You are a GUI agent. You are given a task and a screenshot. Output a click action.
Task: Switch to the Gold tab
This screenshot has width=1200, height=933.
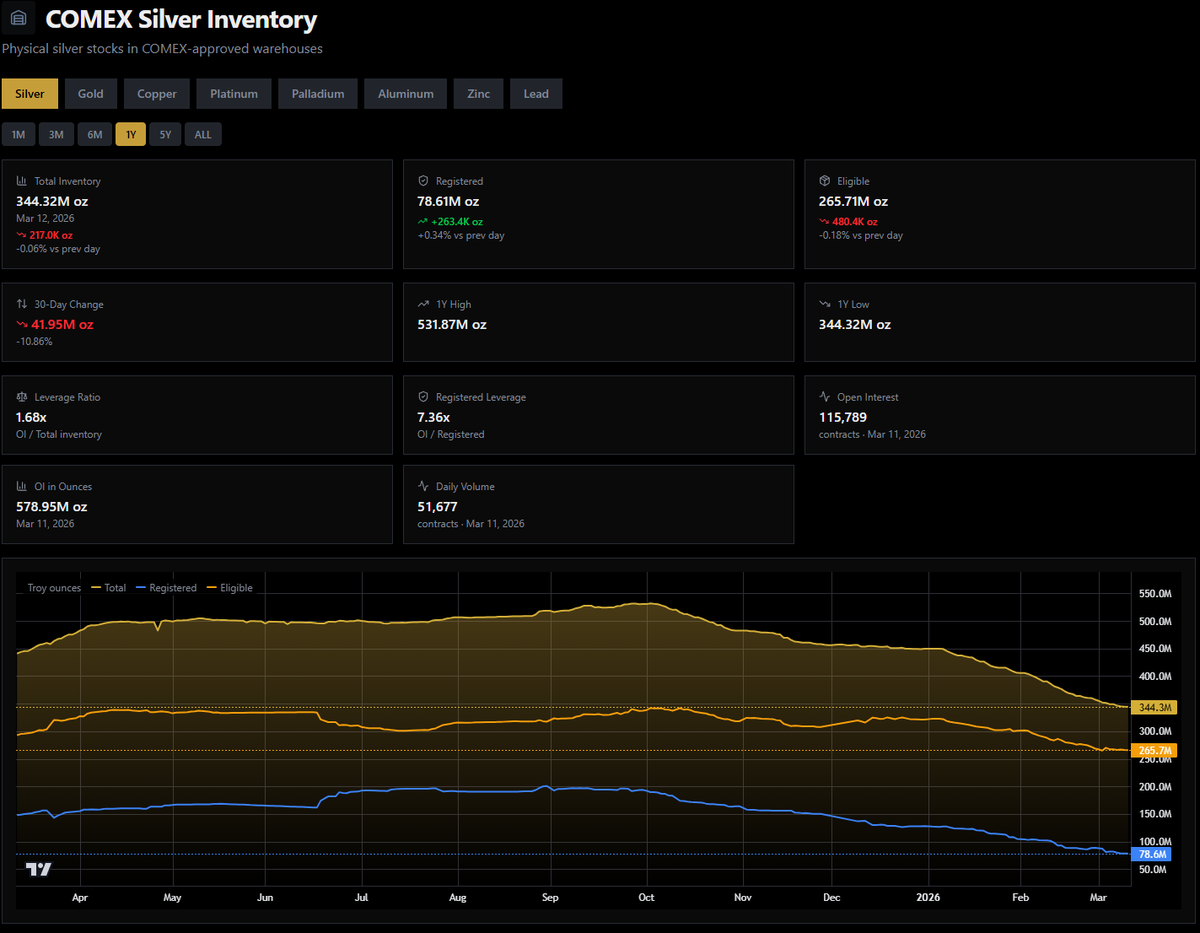[x=91, y=94]
